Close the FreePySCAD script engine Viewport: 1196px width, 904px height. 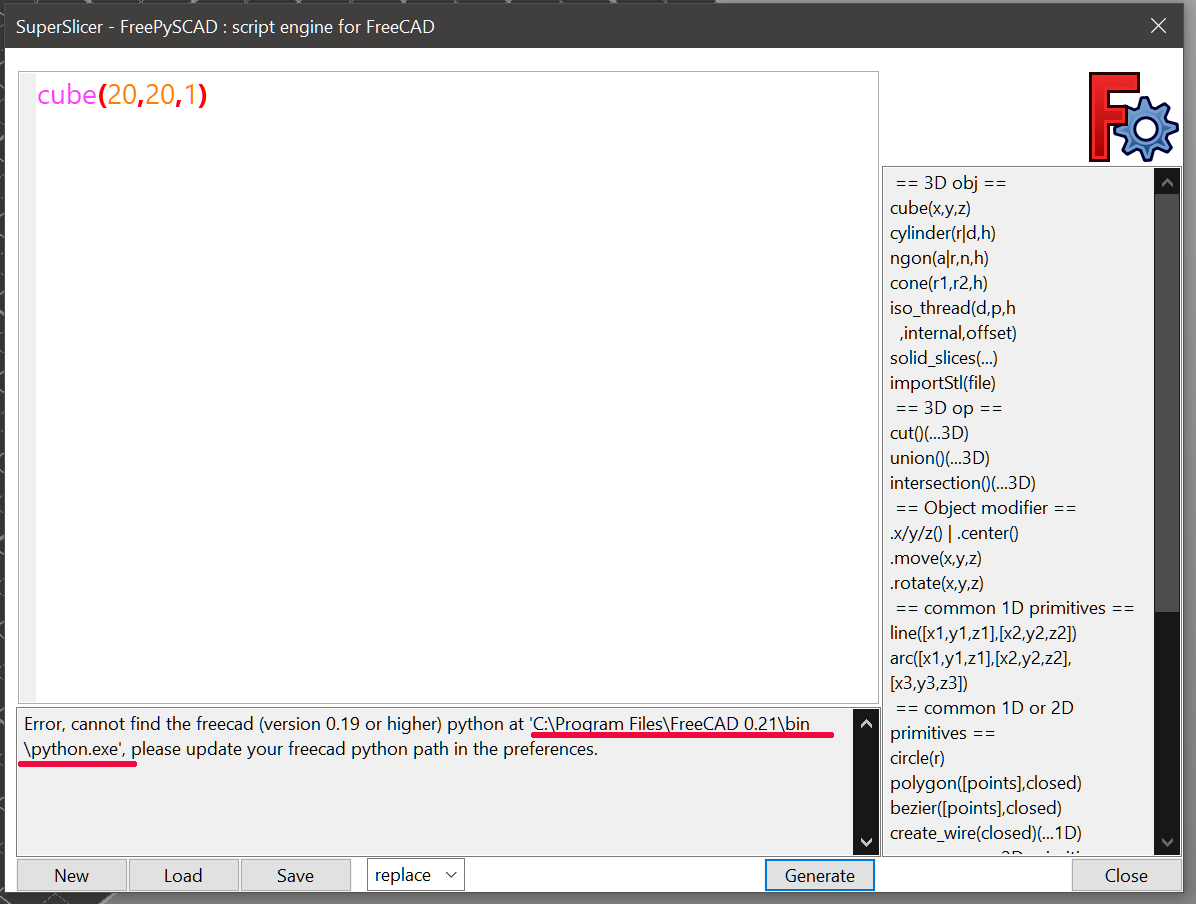pyautogui.click(x=1127, y=874)
